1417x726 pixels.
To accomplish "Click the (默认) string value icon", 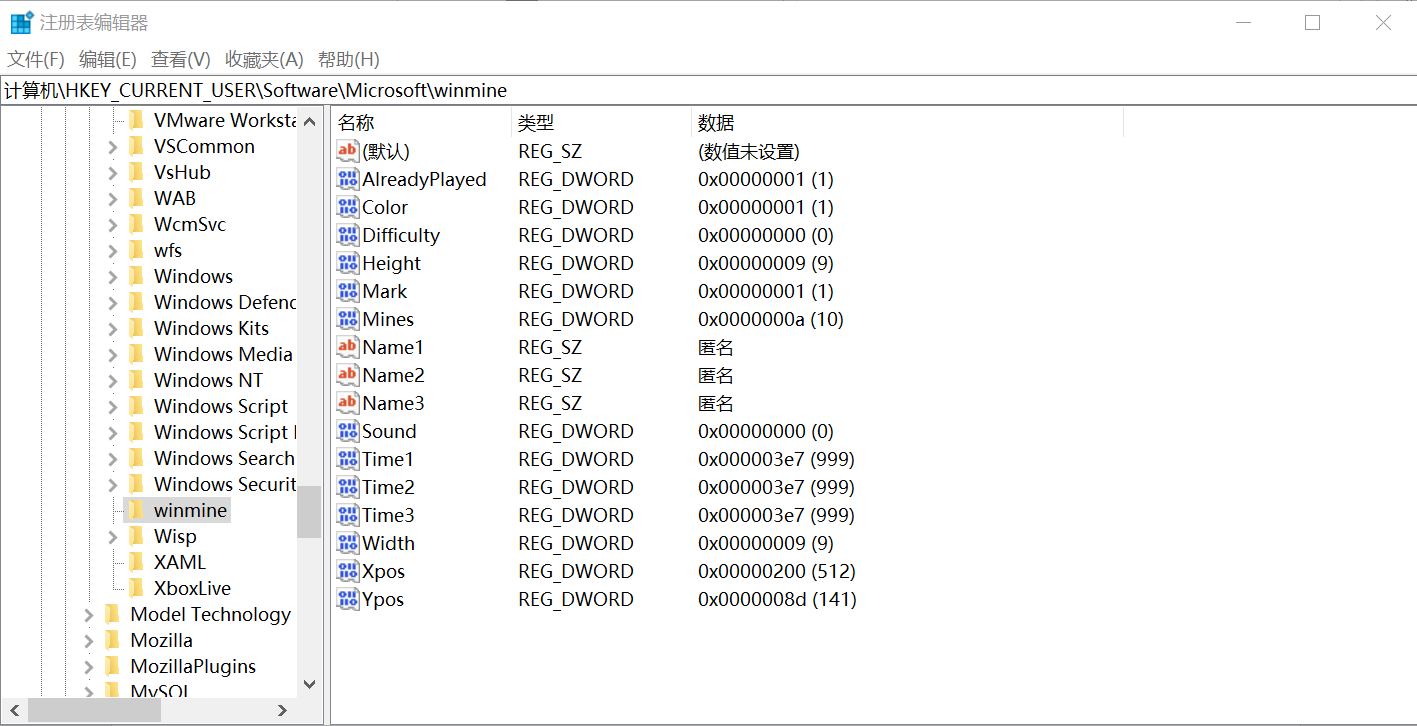I will (x=348, y=151).
